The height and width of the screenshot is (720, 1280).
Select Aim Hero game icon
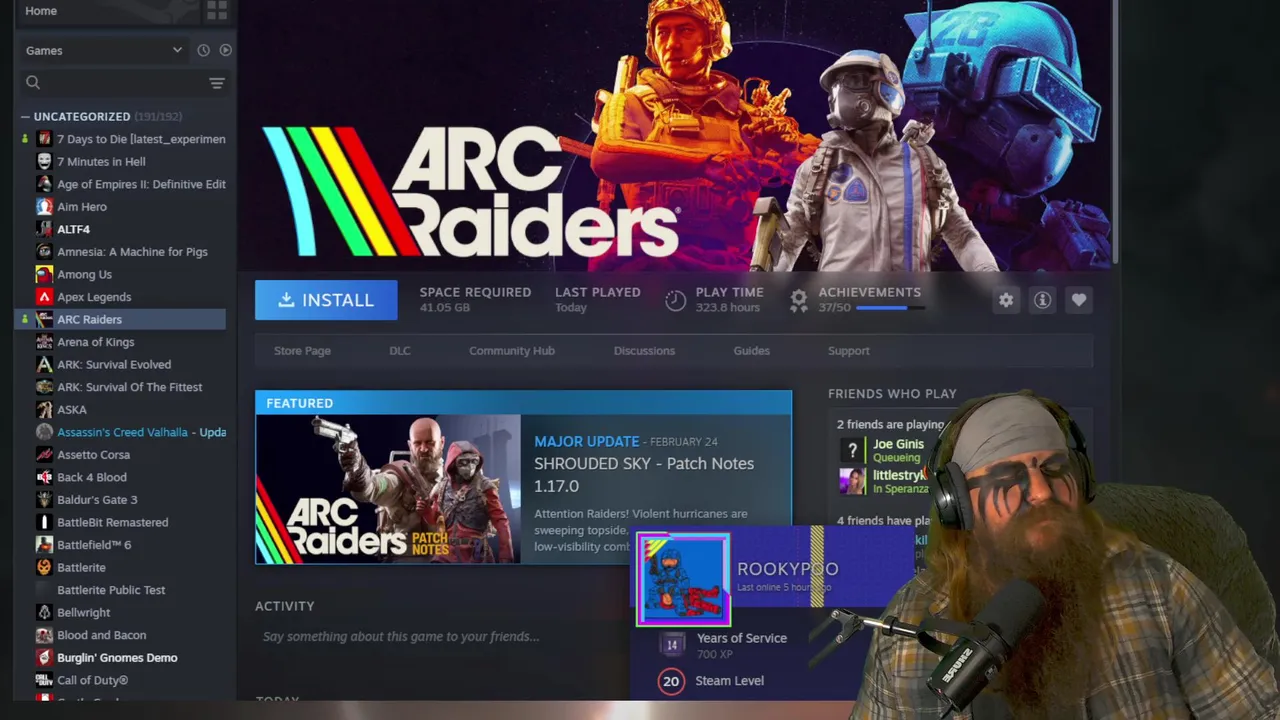click(44, 206)
